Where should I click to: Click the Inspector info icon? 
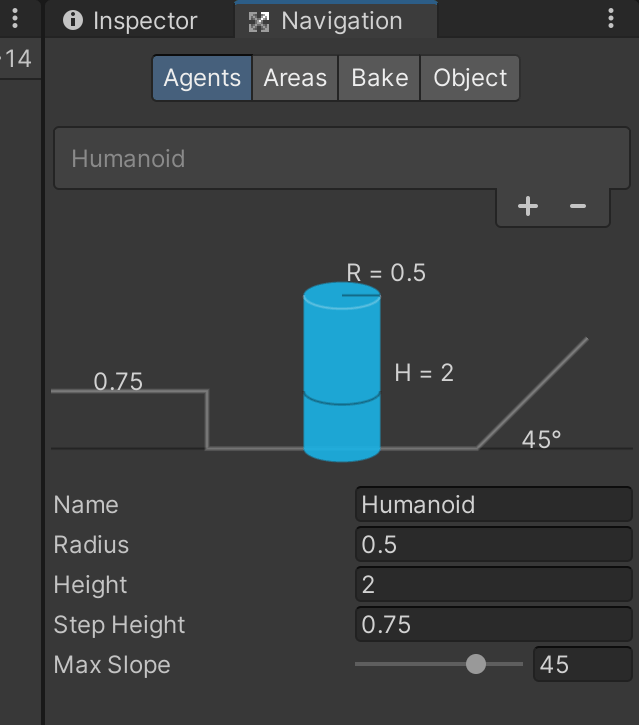tap(73, 20)
